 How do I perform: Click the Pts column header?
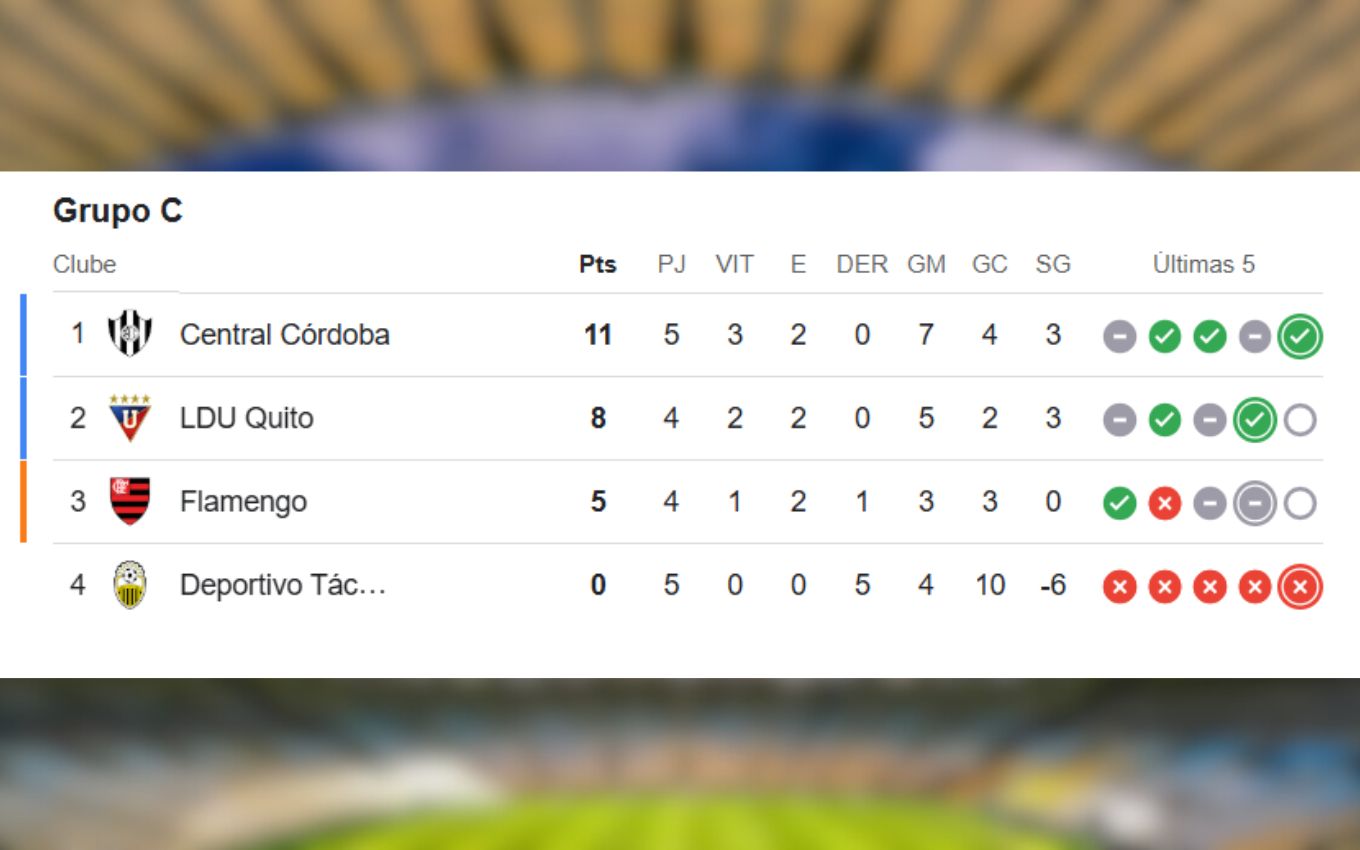598,265
